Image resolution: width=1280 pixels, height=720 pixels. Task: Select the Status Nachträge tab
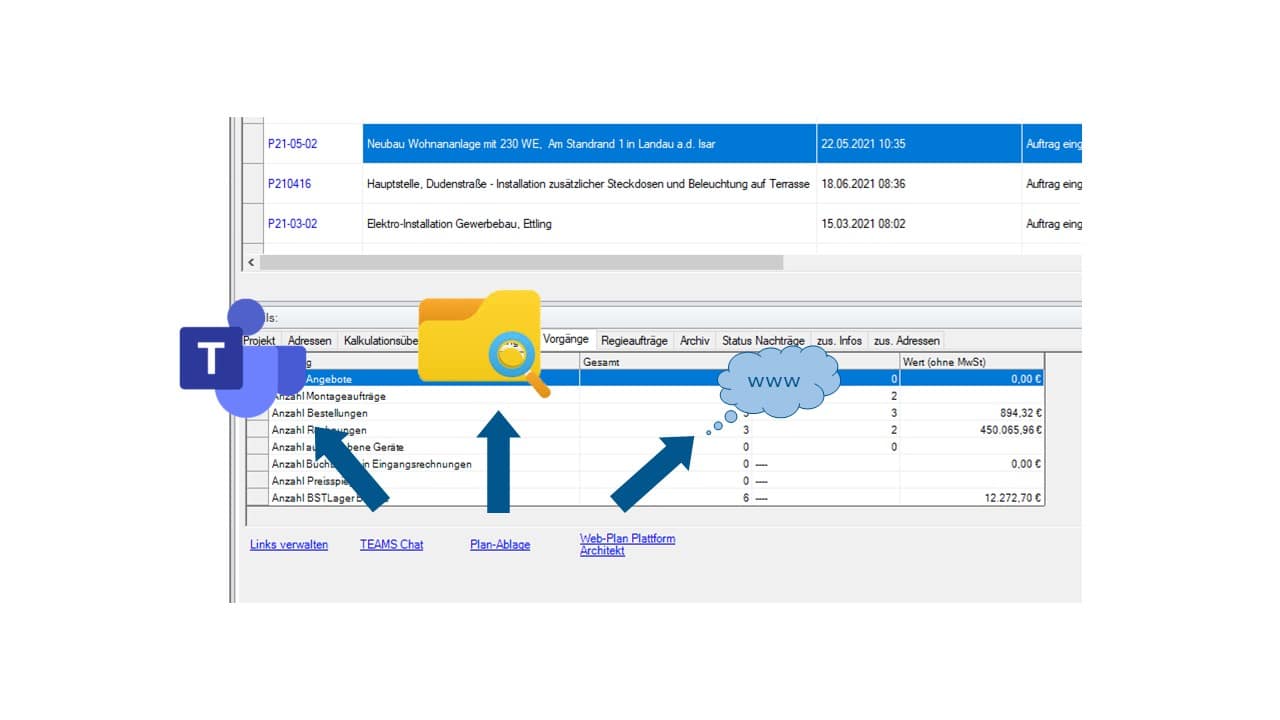pos(763,341)
